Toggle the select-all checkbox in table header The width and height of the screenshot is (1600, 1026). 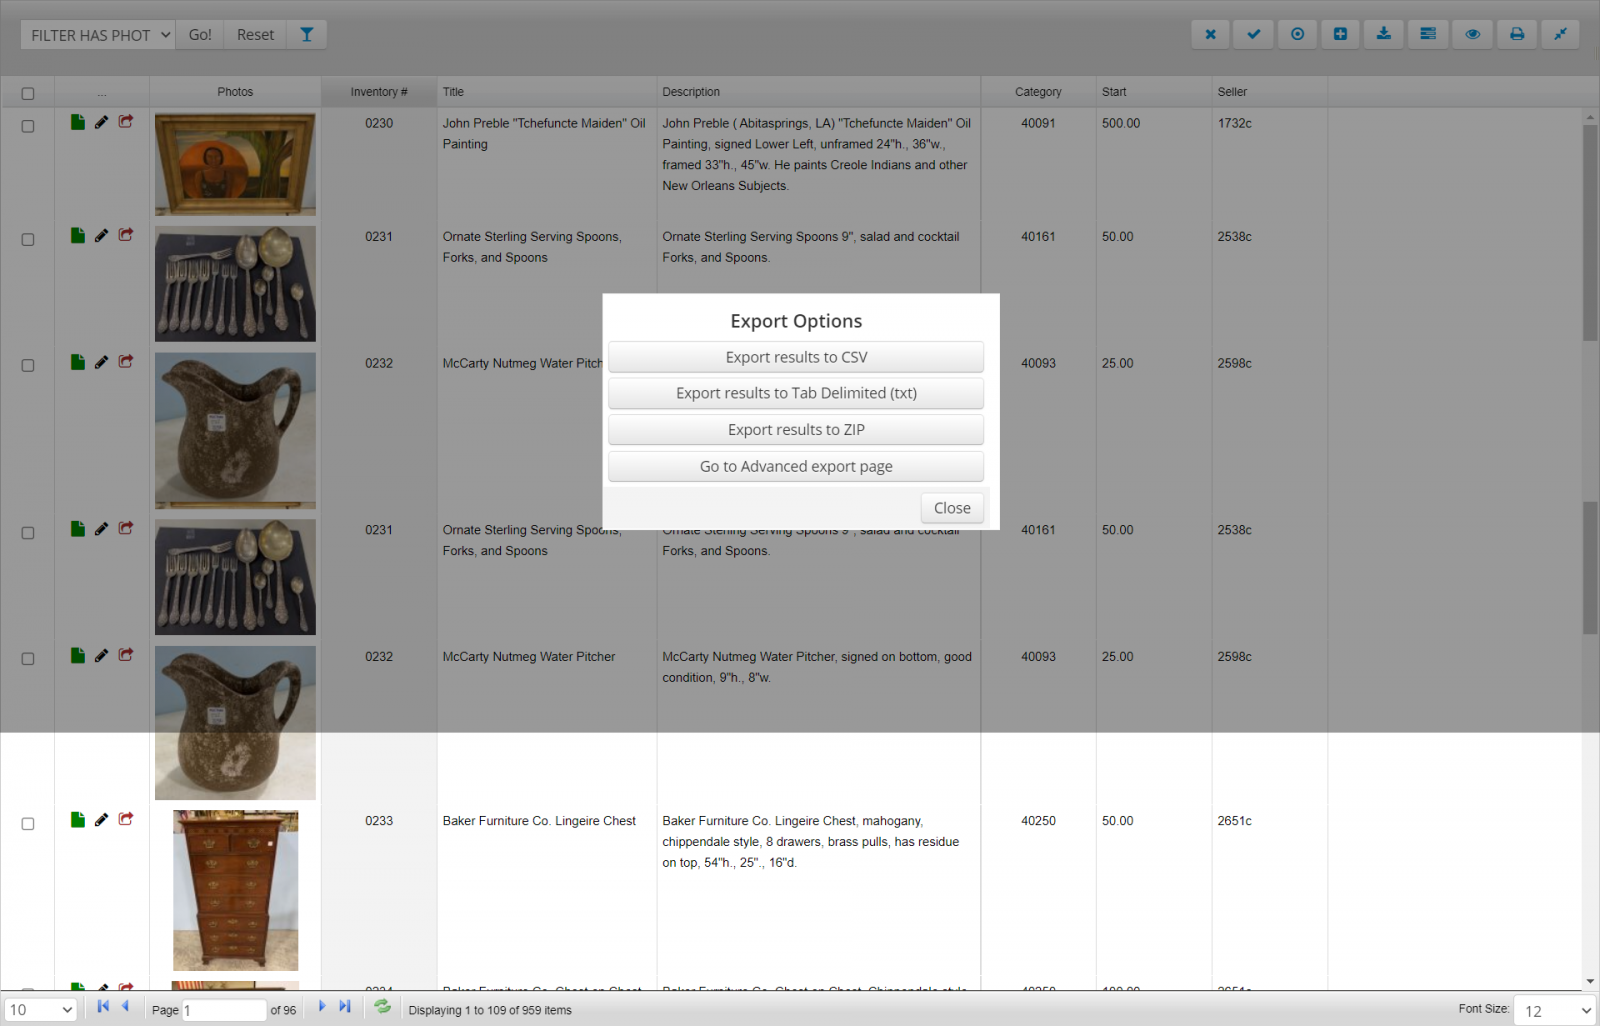coord(28,93)
